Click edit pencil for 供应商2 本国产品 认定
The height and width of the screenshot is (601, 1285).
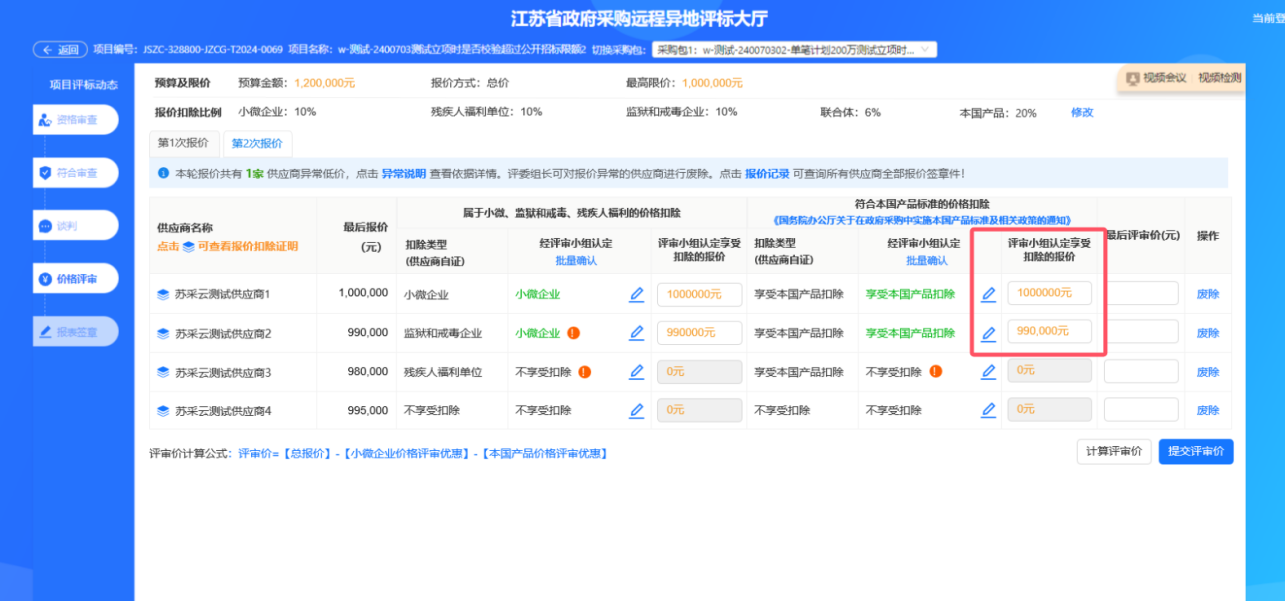988,333
